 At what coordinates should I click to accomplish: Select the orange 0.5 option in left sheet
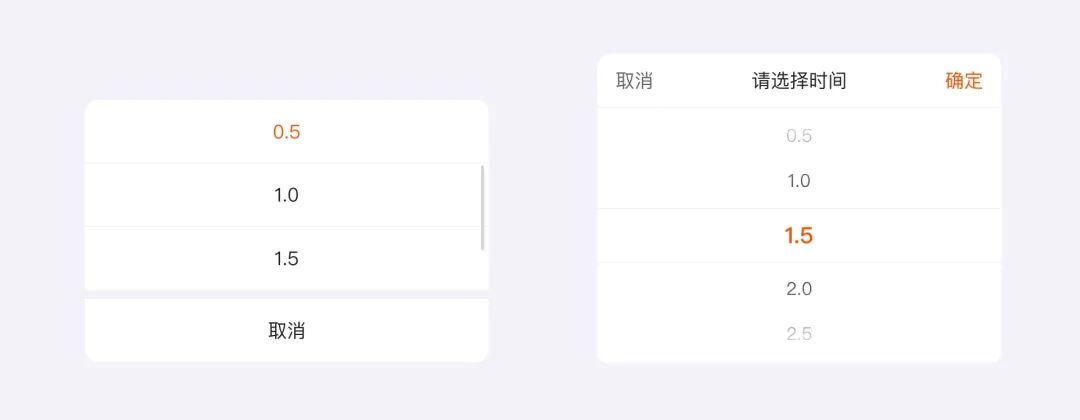click(x=286, y=132)
